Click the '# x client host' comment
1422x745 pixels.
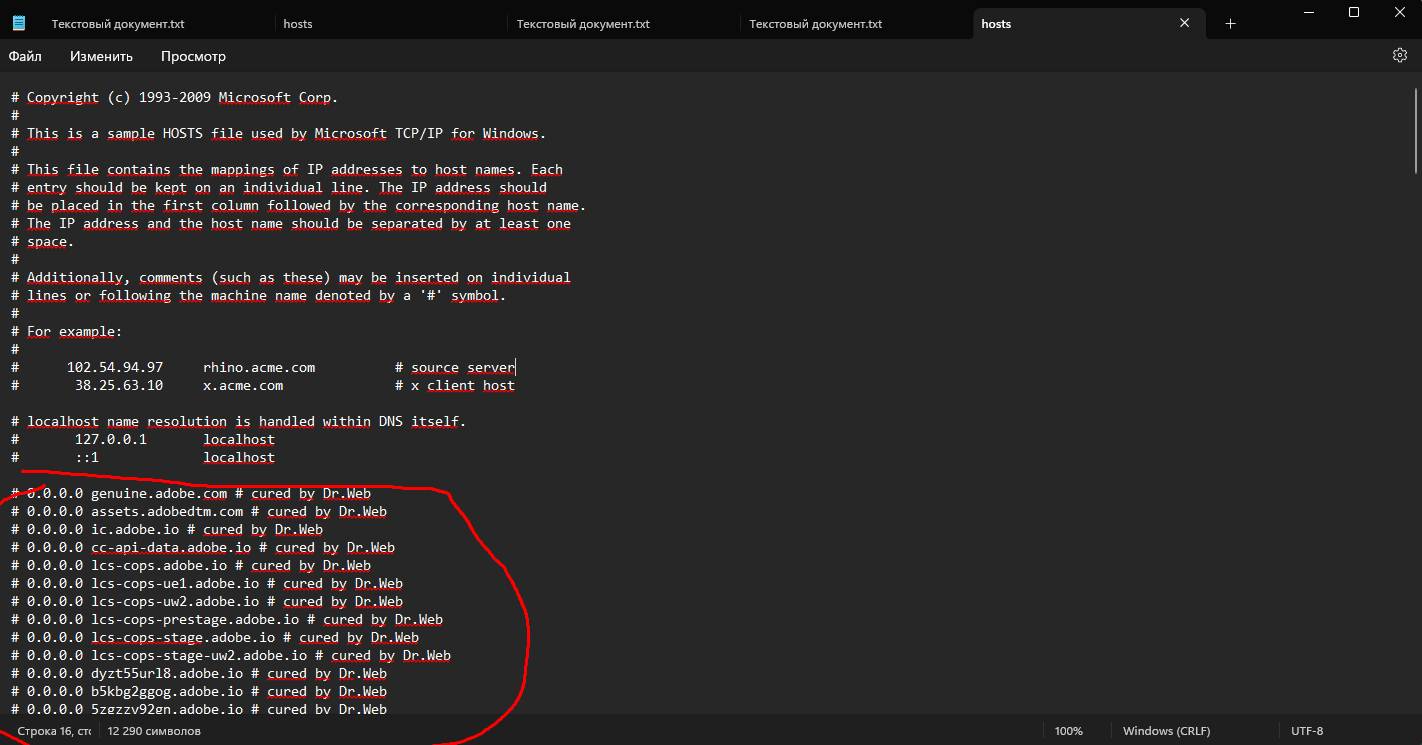point(455,385)
